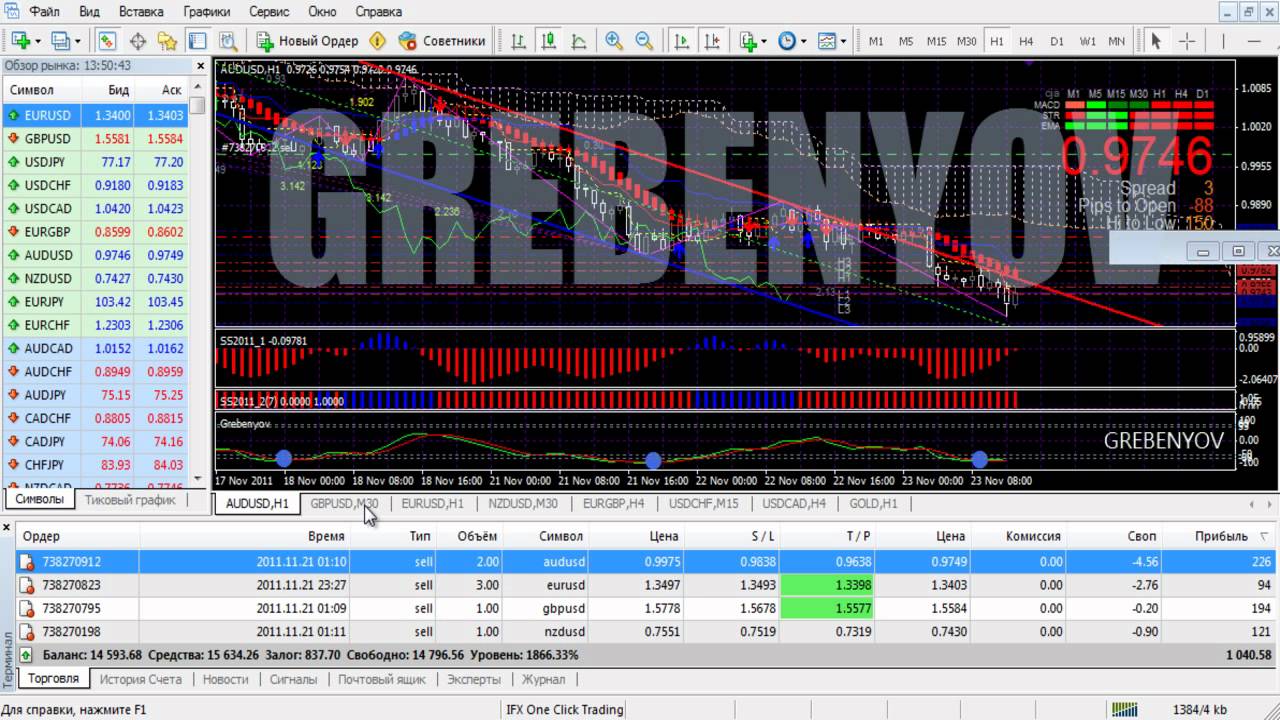Viewport: 1280px width, 720px height.
Task: Click the connection status bars icon
Action: (x=1124, y=709)
